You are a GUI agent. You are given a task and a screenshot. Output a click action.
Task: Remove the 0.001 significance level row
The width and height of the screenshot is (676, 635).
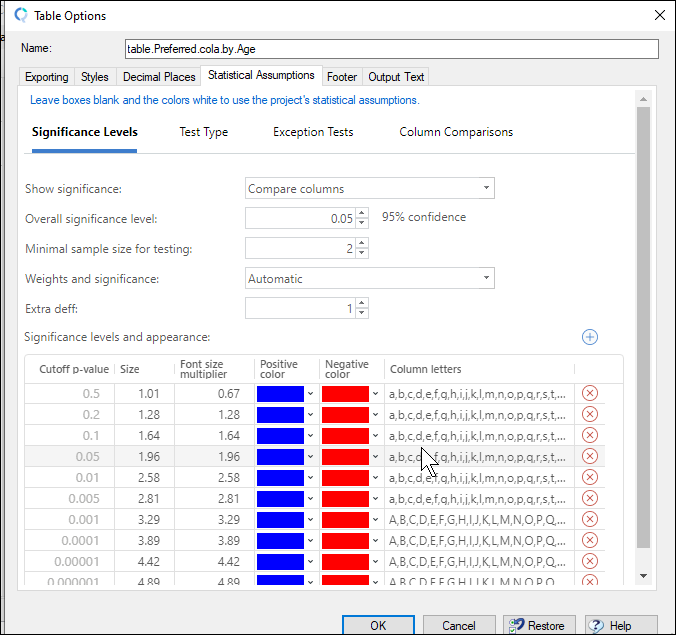(x=589, y=519)
